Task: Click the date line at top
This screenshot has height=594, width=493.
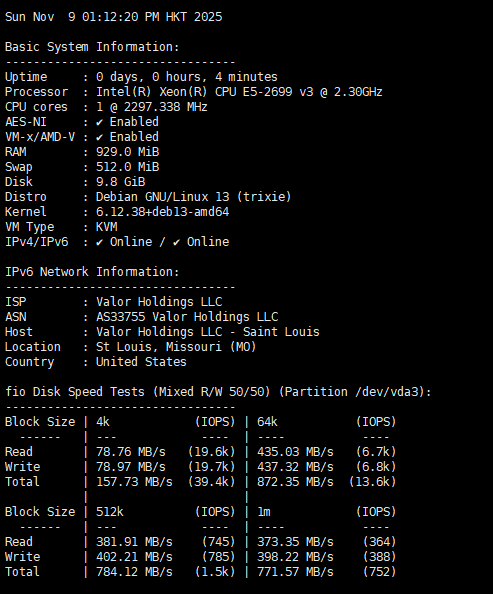Action: point(114,17)
